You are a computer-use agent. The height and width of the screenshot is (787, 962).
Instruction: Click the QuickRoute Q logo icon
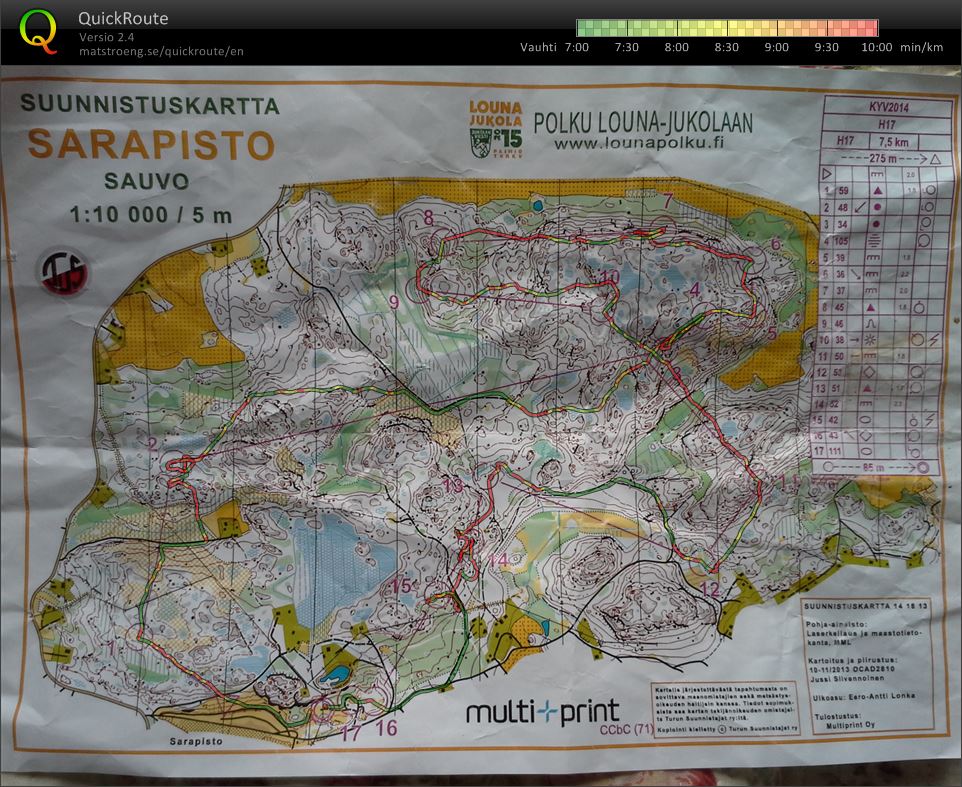[39, 31]
